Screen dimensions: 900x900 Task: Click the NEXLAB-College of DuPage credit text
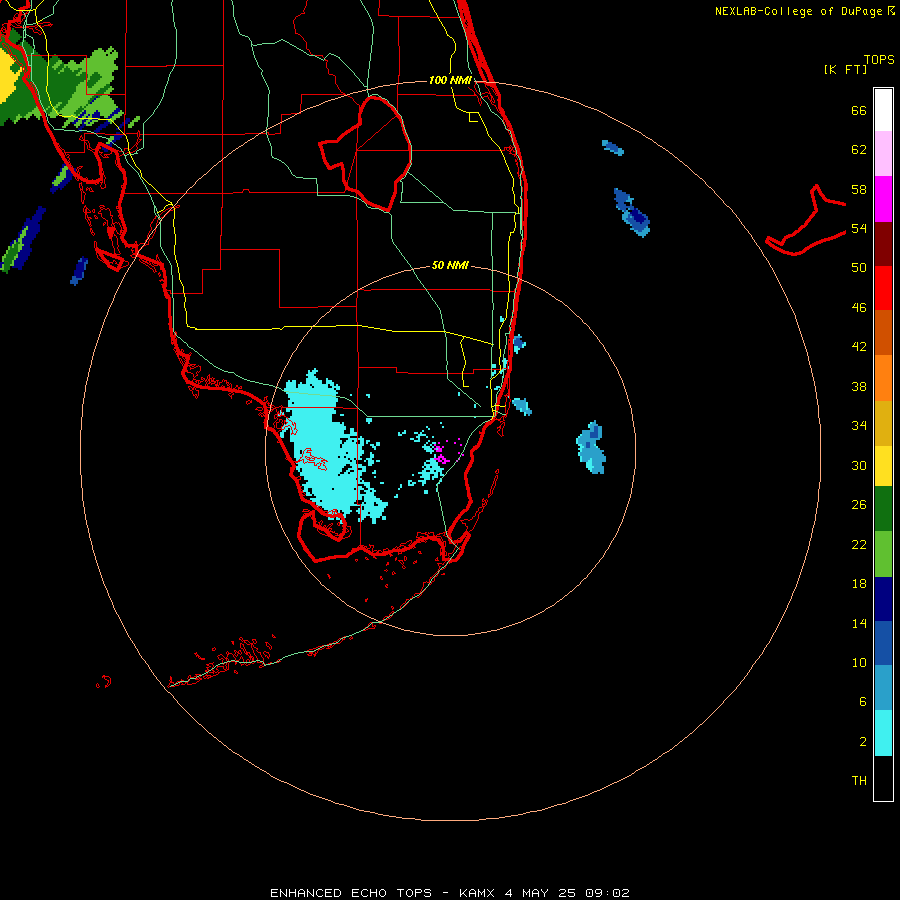point(804,11)
